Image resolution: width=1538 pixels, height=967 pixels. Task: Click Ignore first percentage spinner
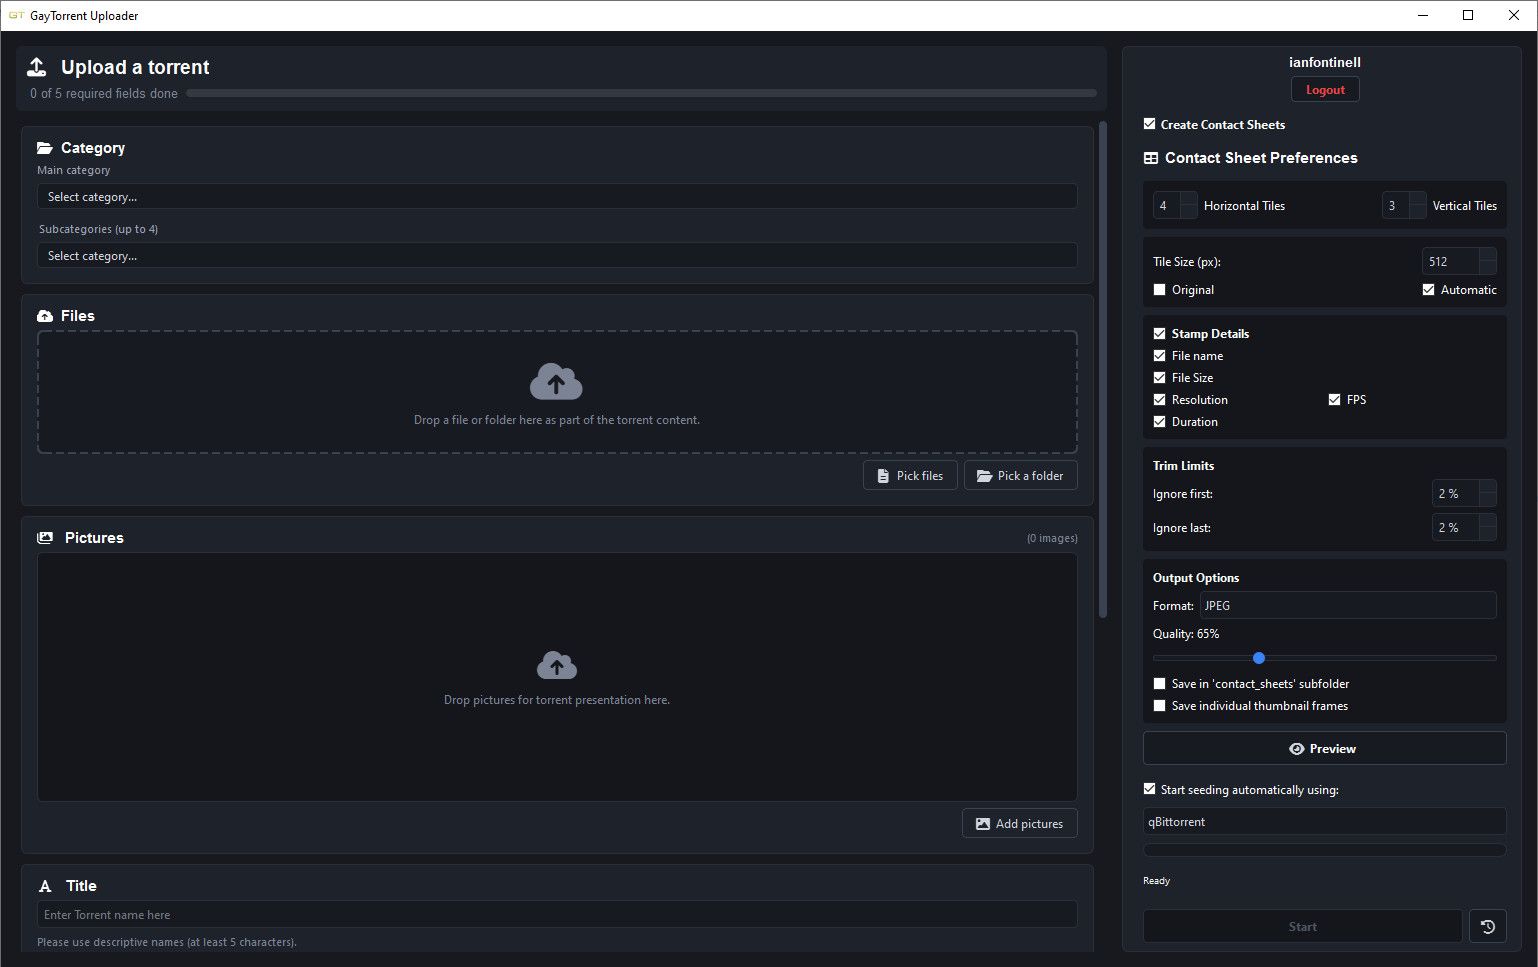click(1464, 494)
